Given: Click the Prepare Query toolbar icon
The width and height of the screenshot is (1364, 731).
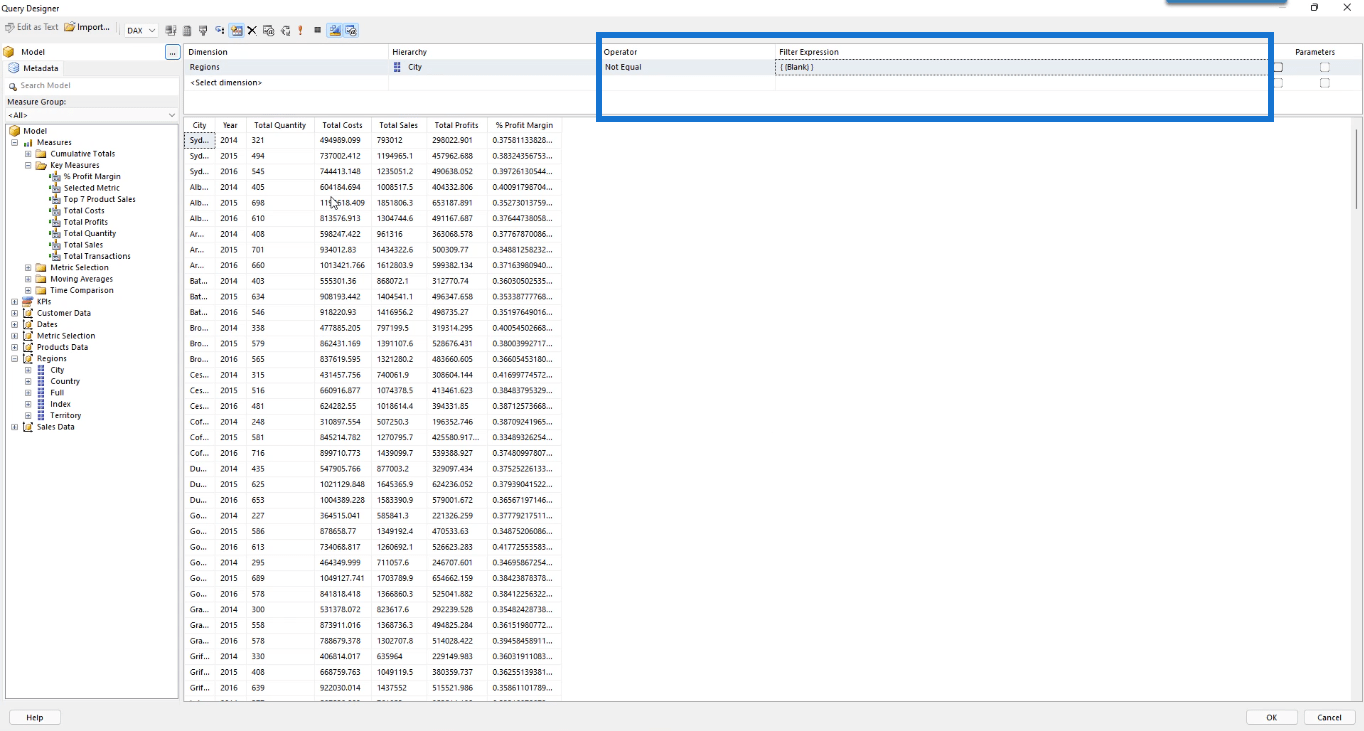Looking at the screenshot, I should [x=285, y=30].
